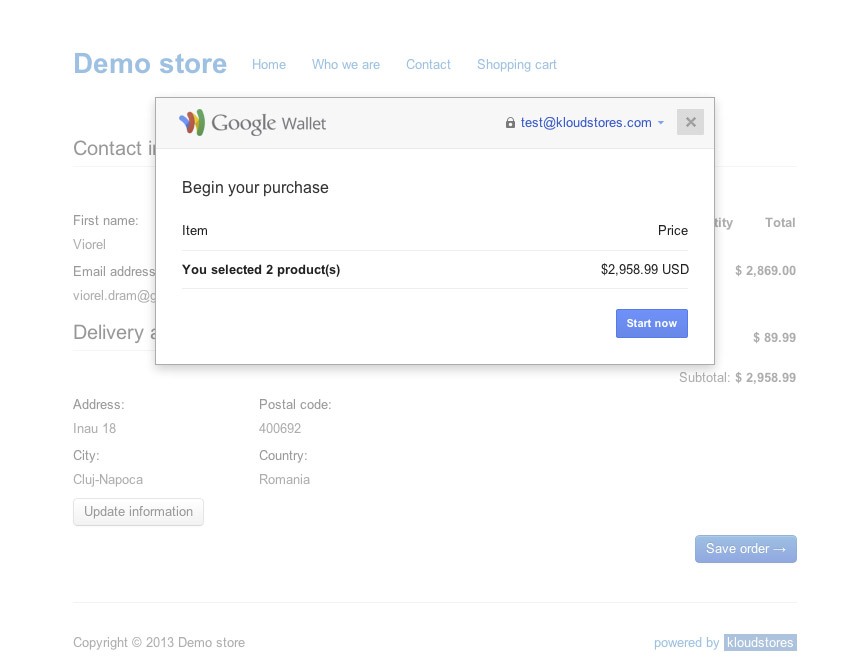Image resolution: width=868 pixels, height=670 pixels.
Task: Click the Total column header
Action: [780, 223]
